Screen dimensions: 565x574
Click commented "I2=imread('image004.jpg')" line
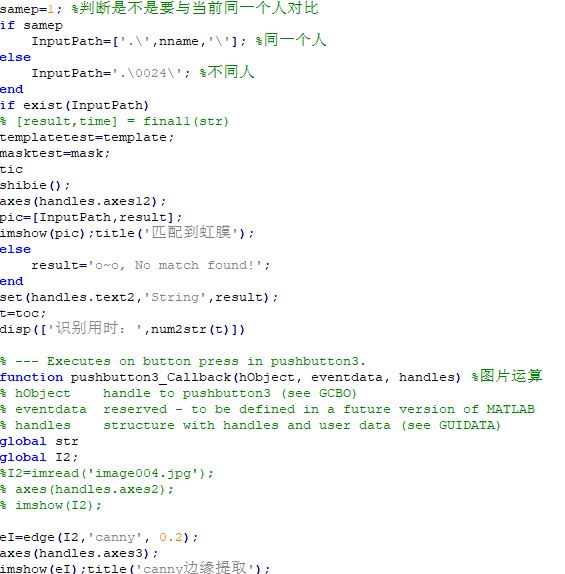tap(107, 474)
